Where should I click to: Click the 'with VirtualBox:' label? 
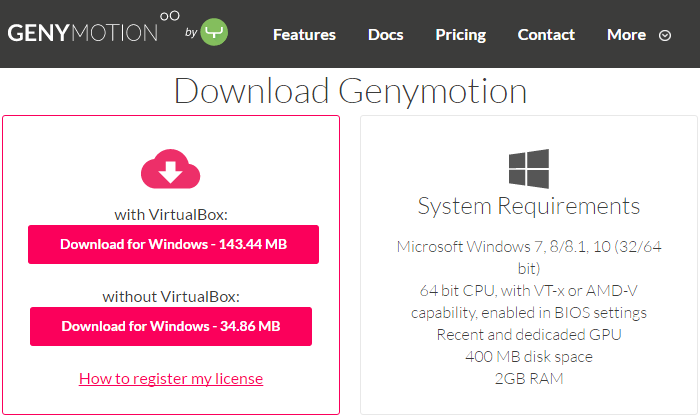click(171, 215)
